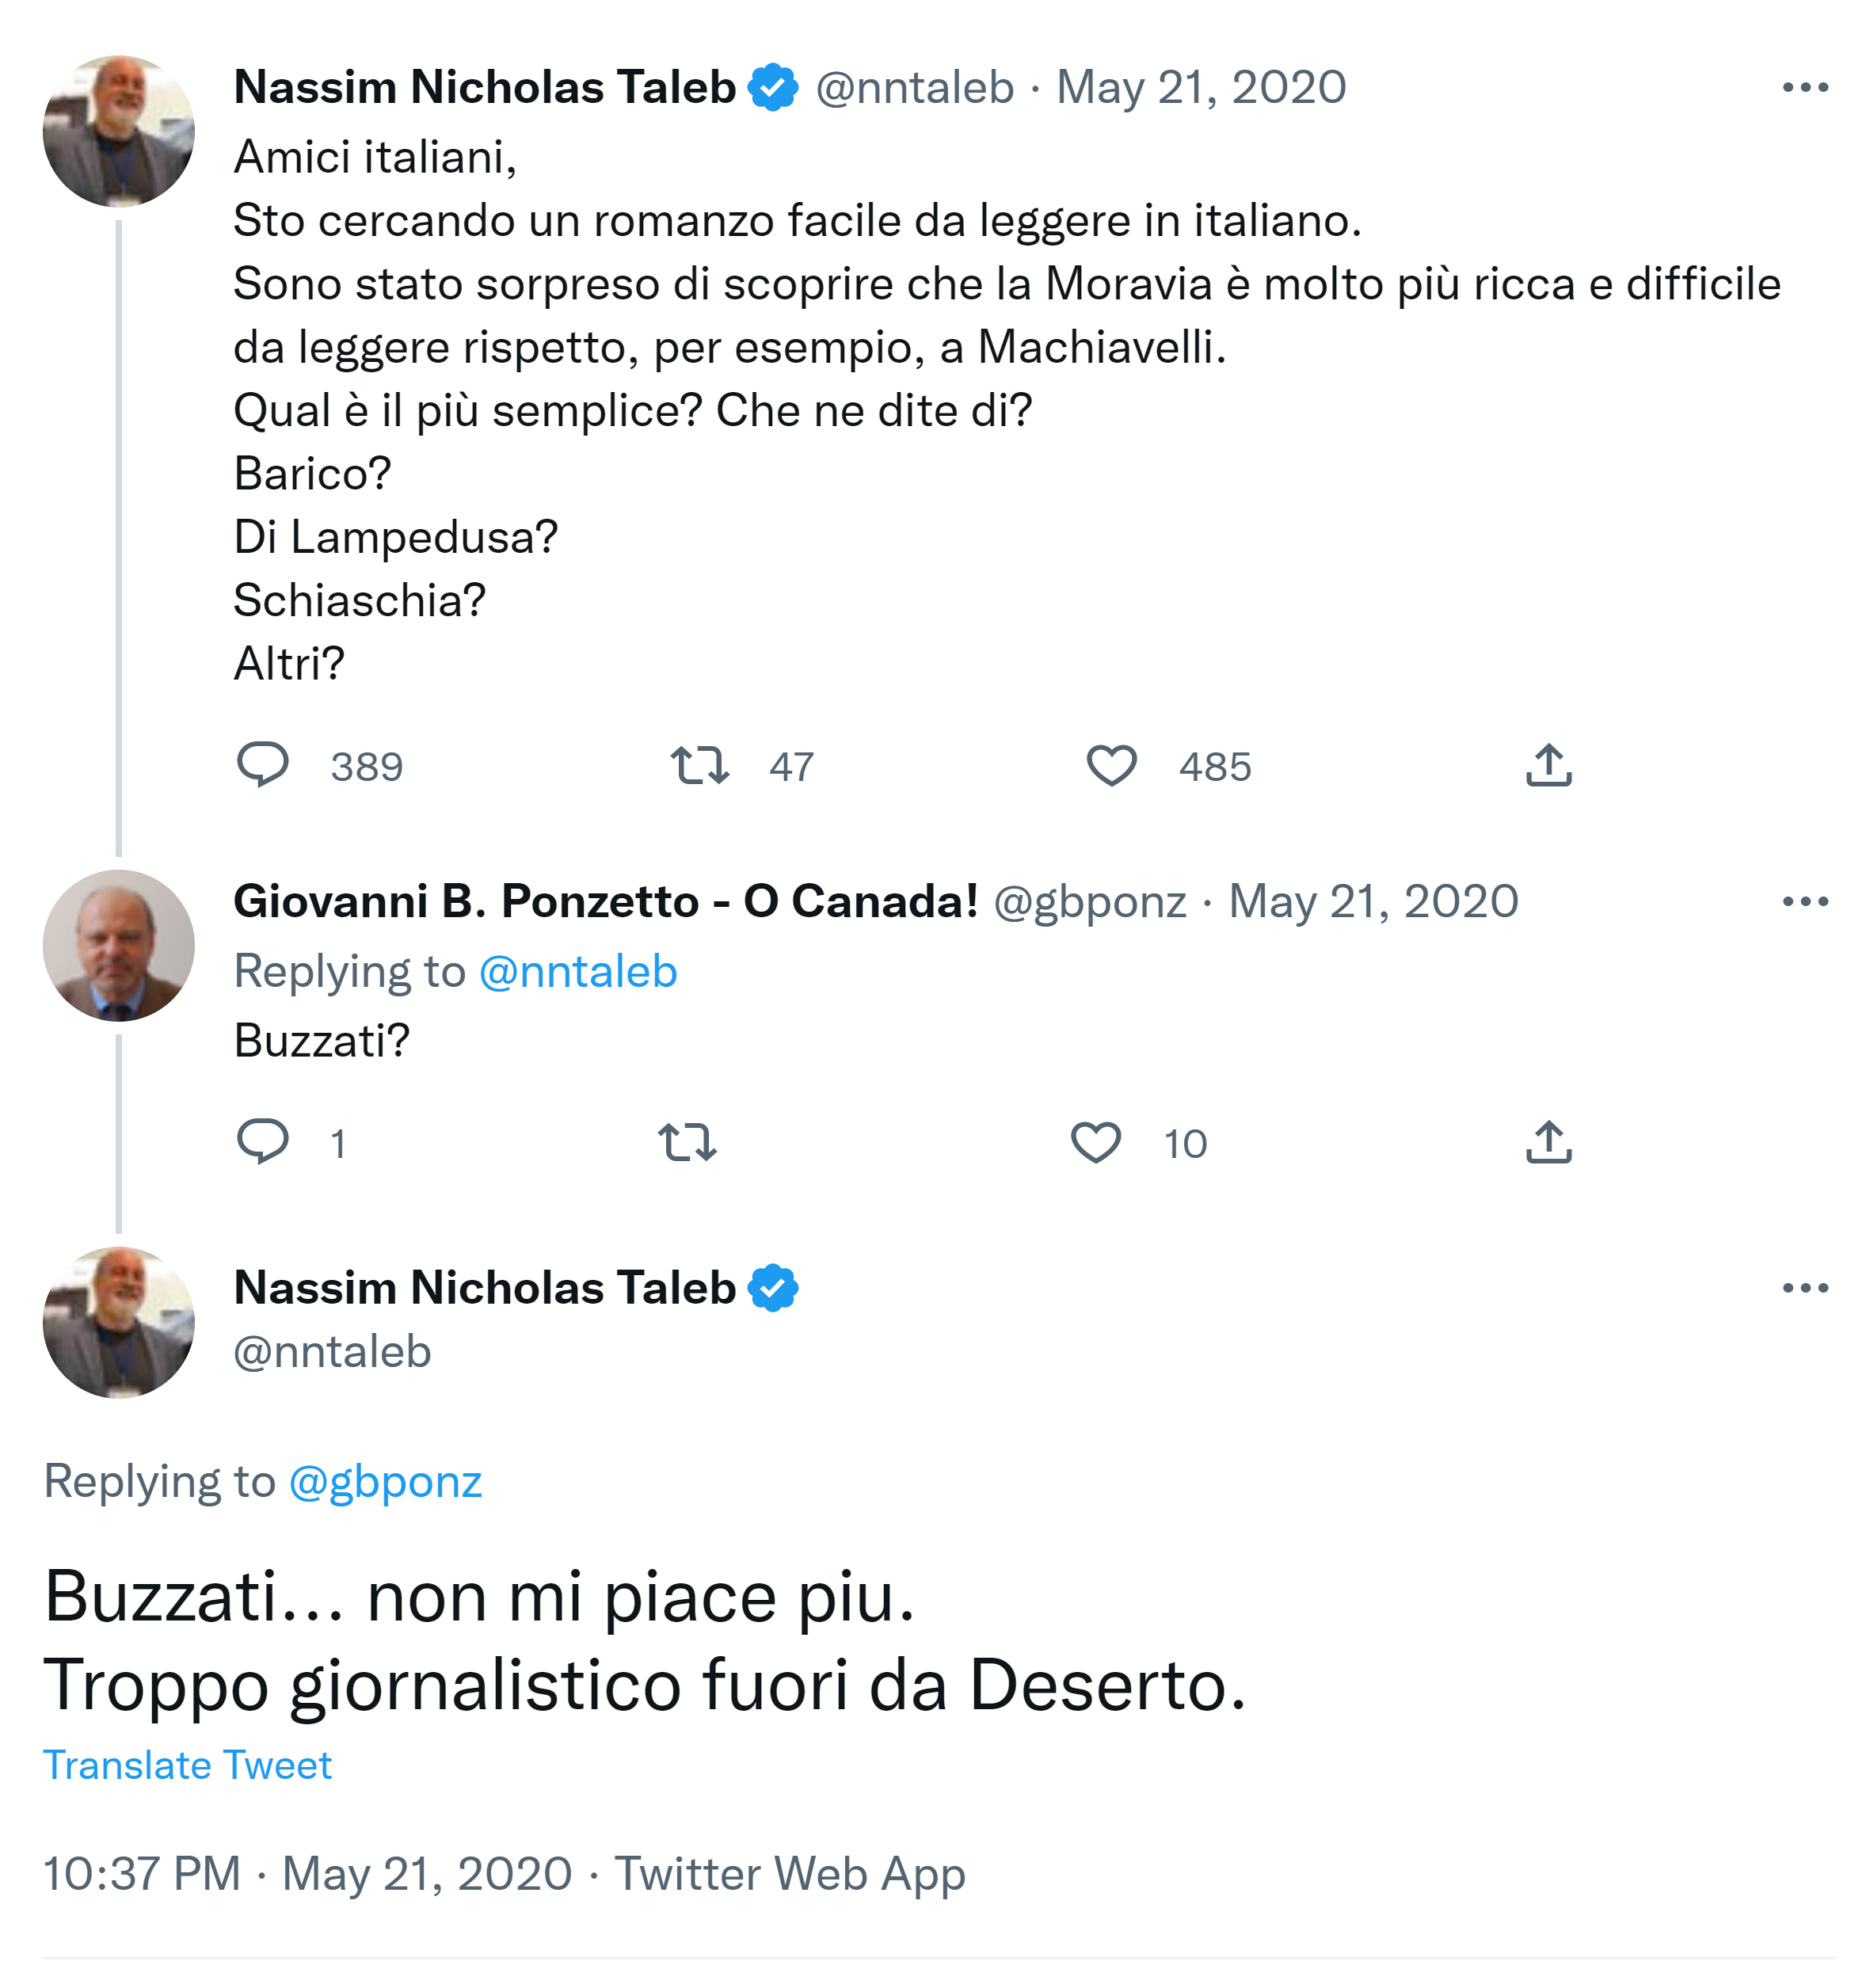Click Translate Tweet link
The height and width of the screenshot is (1988, 1870).
[x=187, y=1766]
